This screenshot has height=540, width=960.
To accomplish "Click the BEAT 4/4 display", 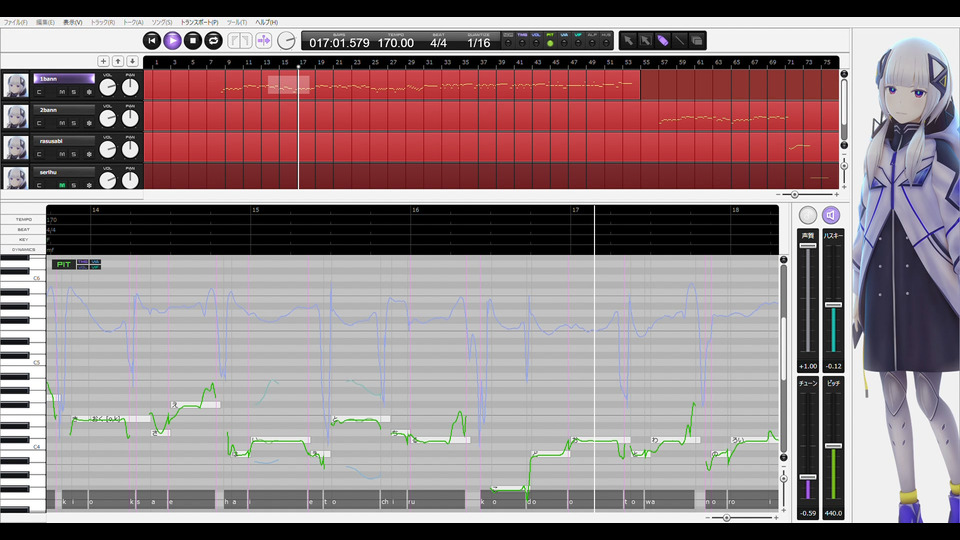I will [438, 43].
